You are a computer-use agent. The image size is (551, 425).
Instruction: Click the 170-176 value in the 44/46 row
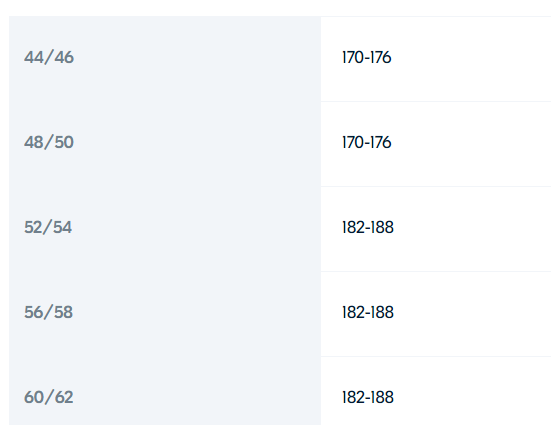tap(367, 58)
